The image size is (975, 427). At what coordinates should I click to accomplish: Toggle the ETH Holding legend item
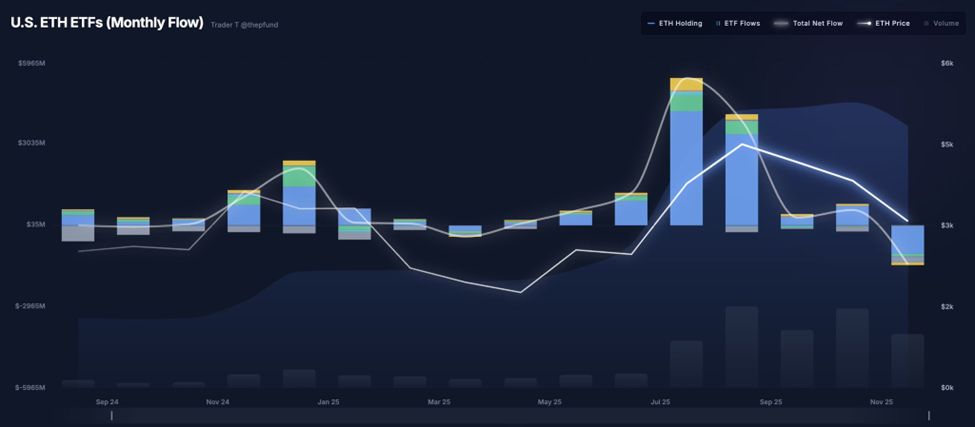pyautogui.click(x=675, y=24)
